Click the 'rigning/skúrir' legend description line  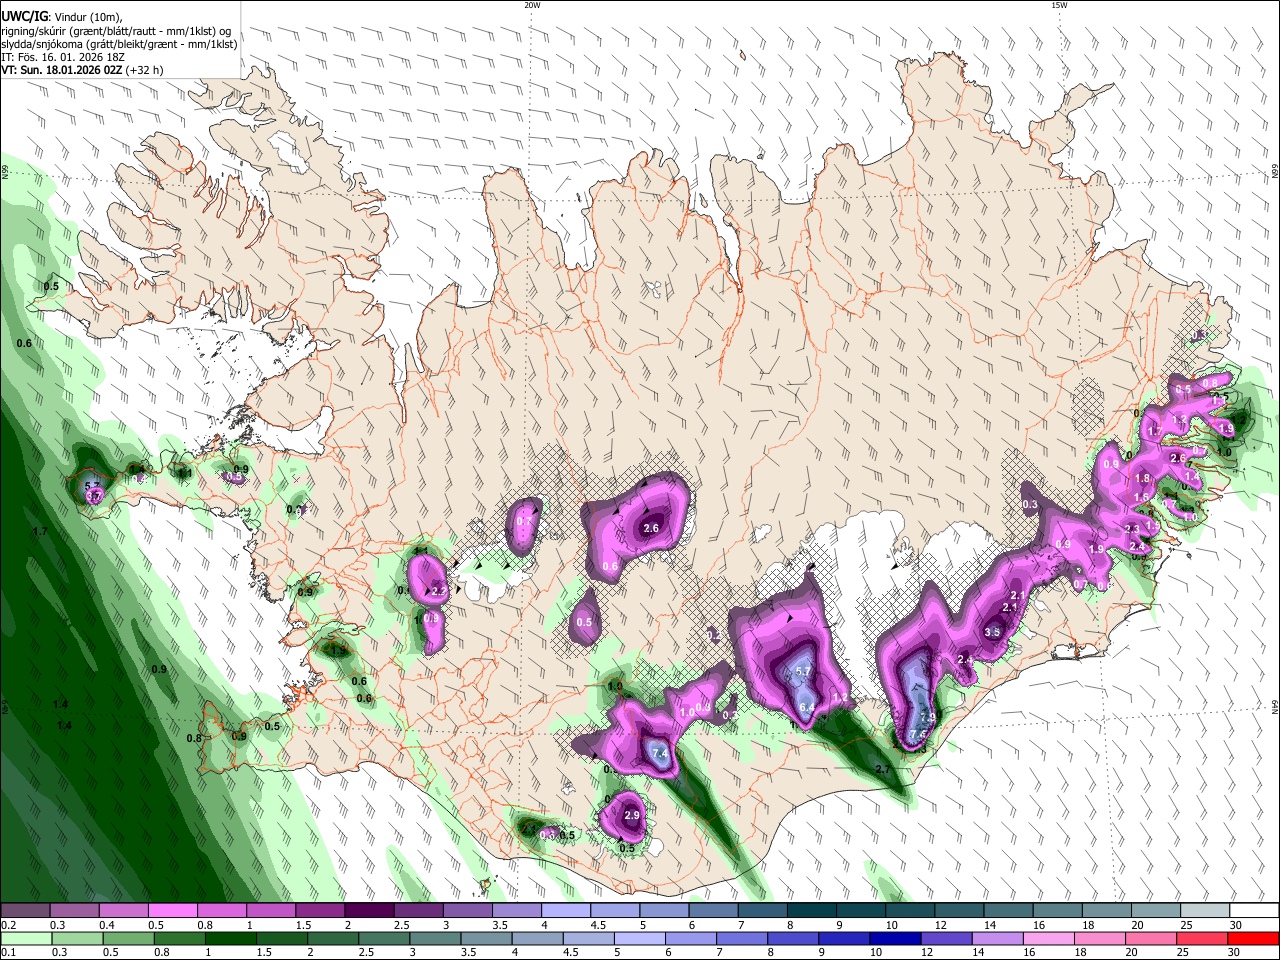tap(116, 30)
